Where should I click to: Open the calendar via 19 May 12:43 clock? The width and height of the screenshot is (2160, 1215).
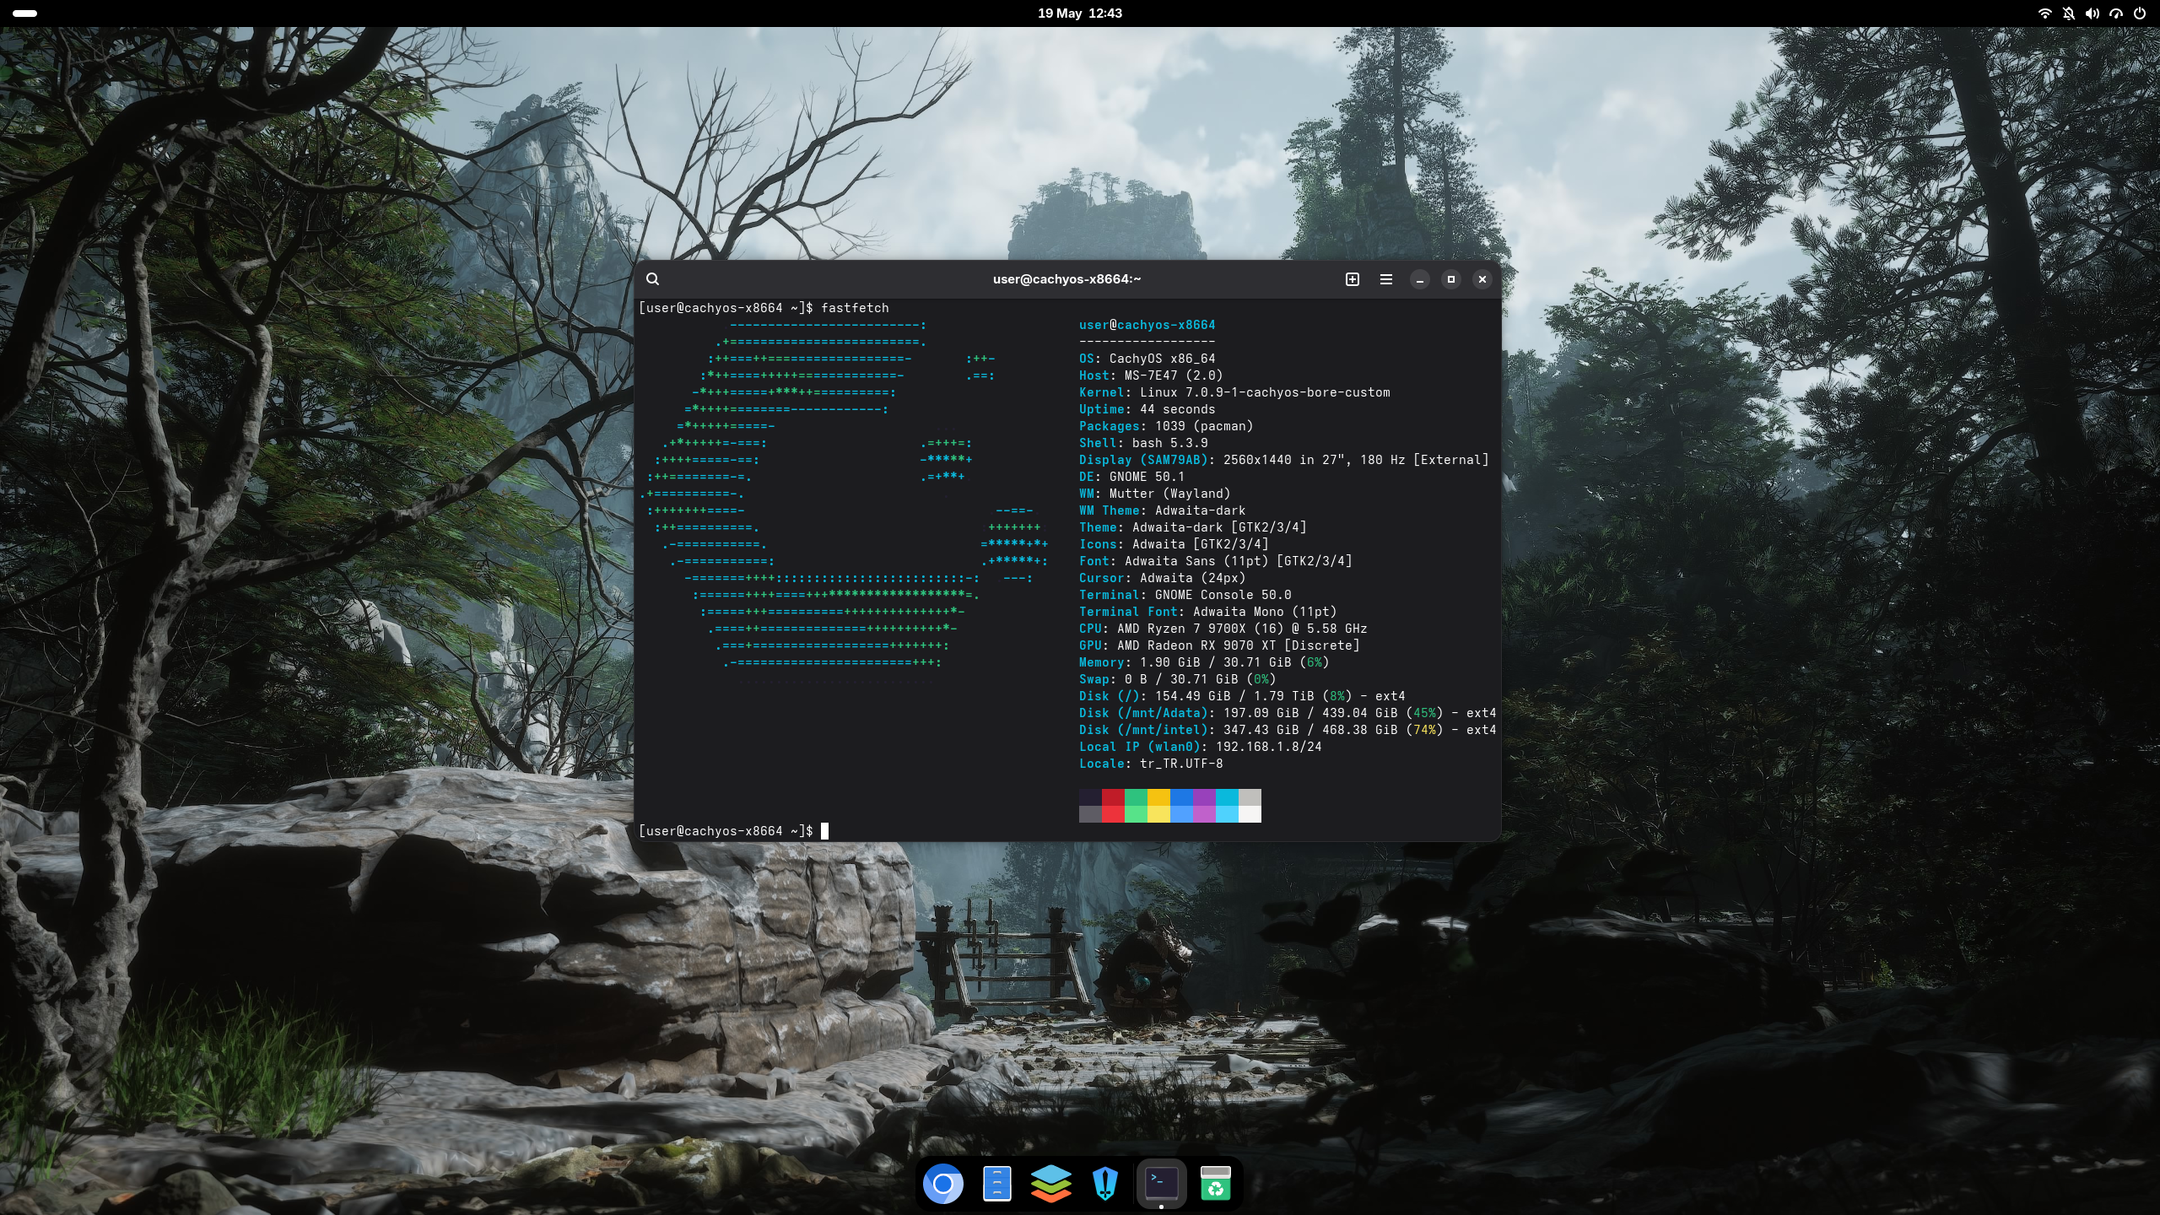[x=1080, y=13]
